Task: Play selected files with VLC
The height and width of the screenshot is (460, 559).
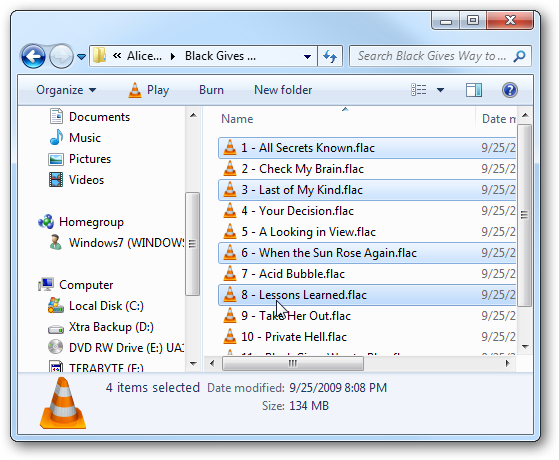Action: pyautogui.click(x=149, y=90)
